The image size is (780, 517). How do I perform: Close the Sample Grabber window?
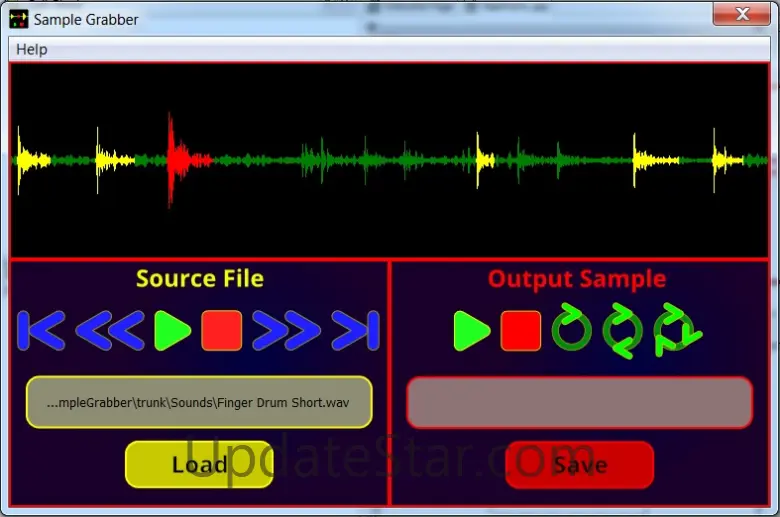tap(742, 14)
